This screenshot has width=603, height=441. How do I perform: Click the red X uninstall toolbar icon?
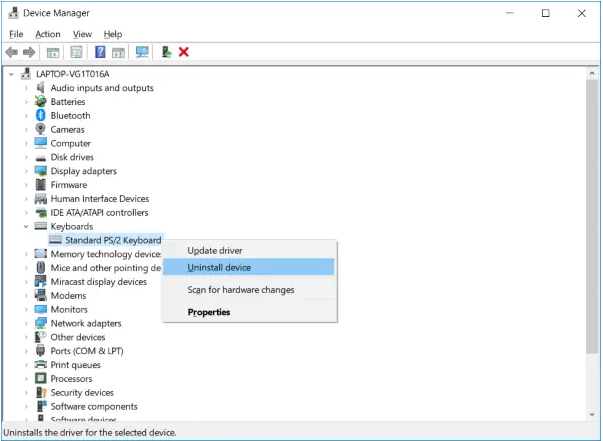[x=184, y=52]
